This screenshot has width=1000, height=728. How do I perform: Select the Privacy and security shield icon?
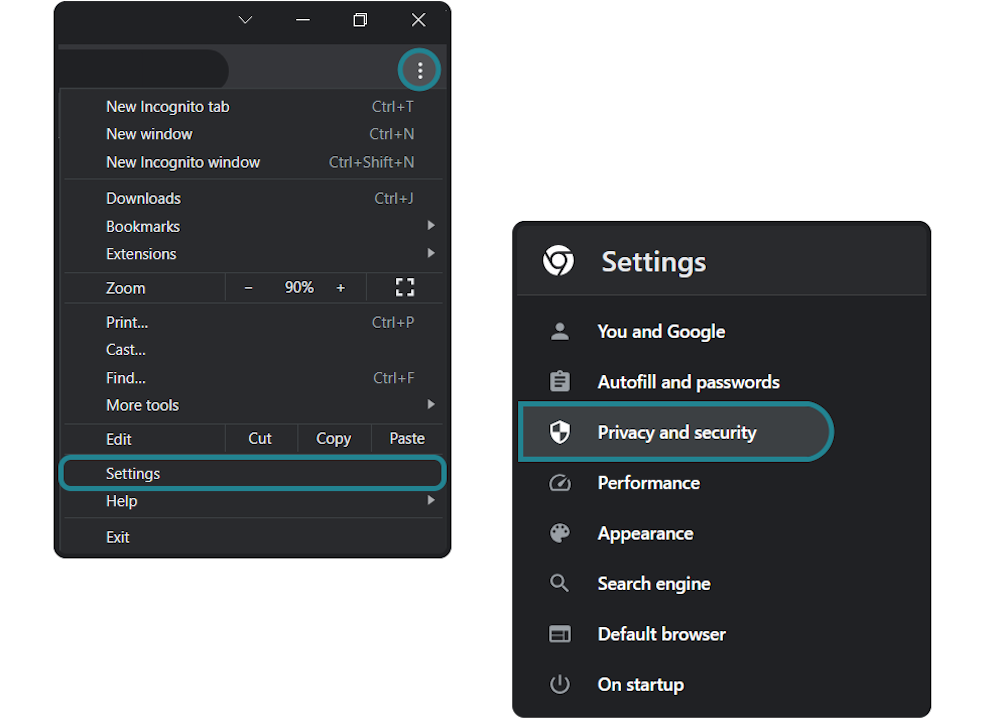click(559, 432)
